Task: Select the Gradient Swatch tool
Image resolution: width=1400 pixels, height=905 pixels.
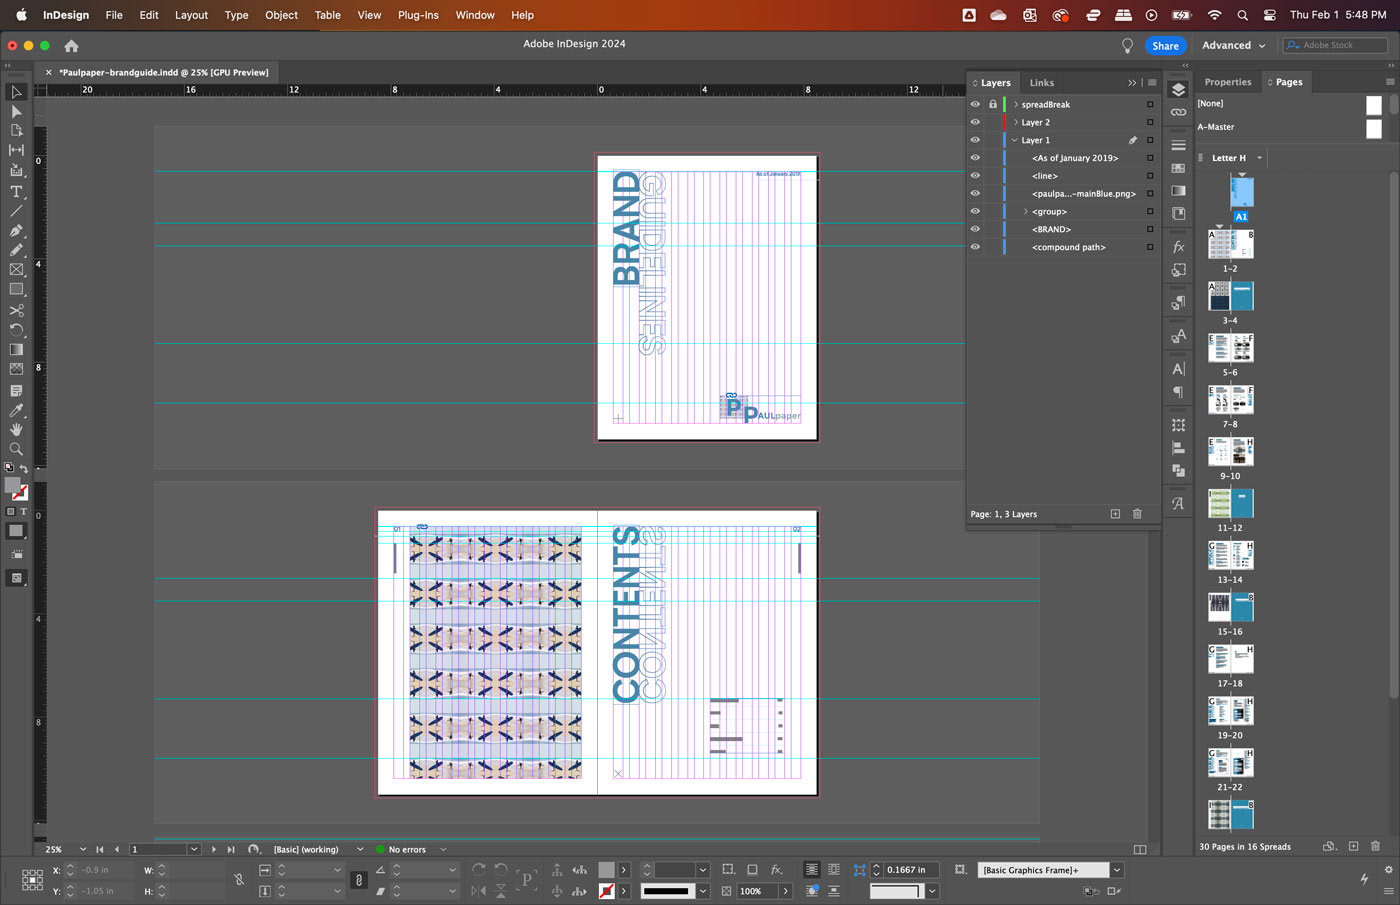Action: tap(16, 350)
